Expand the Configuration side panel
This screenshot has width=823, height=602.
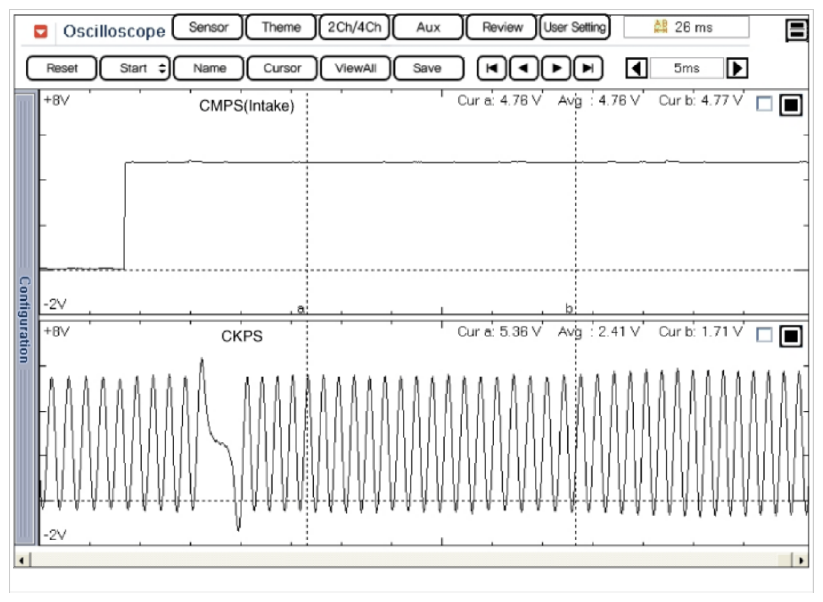coord(25,318)
